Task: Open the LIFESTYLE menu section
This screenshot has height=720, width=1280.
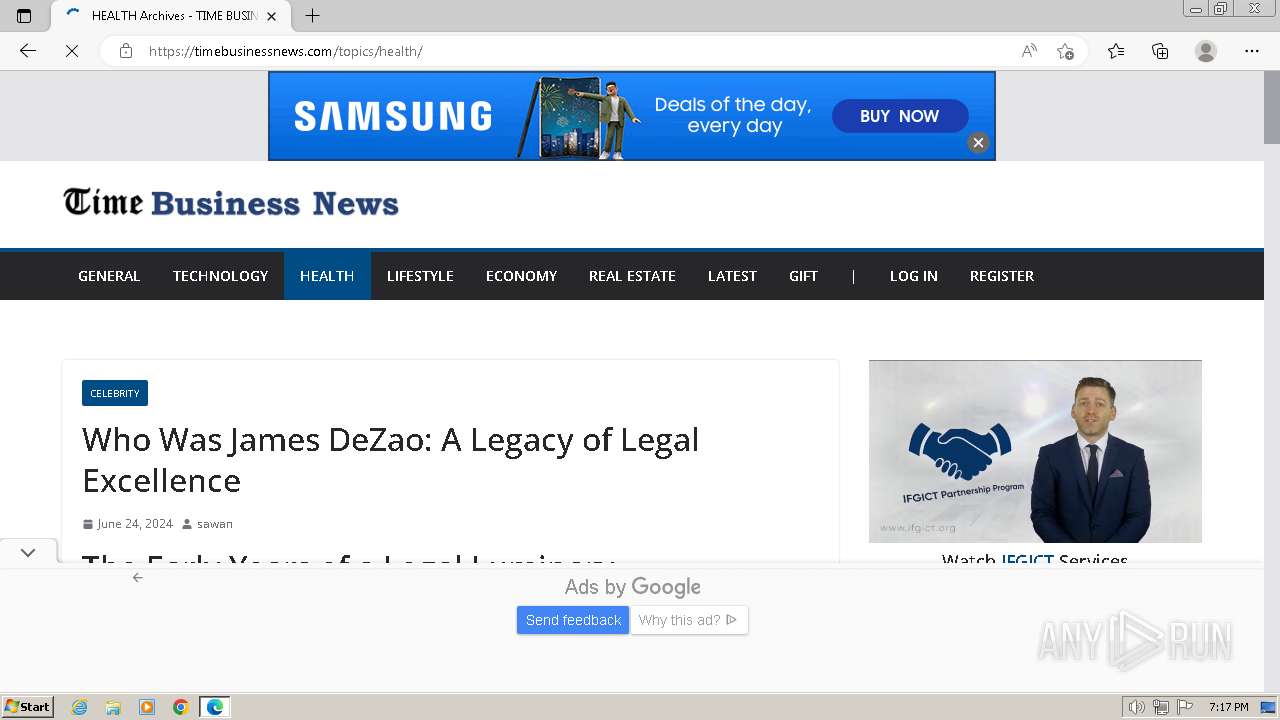Action: click(x=420, y=276)
